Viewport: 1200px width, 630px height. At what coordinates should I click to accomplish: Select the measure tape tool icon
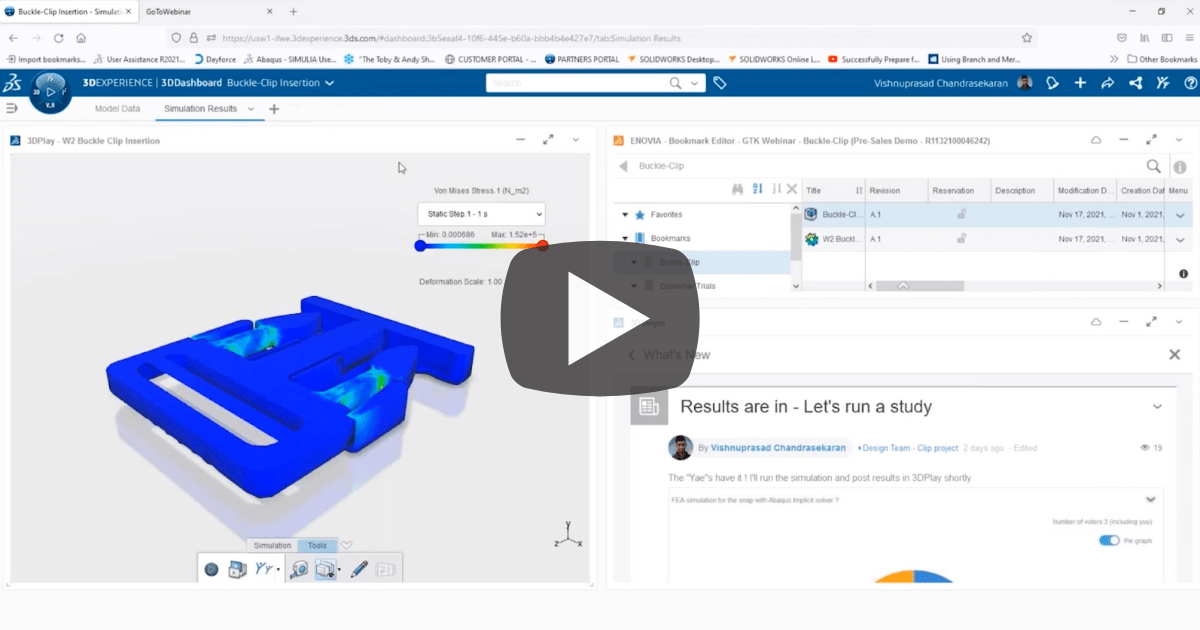(299, 569)
